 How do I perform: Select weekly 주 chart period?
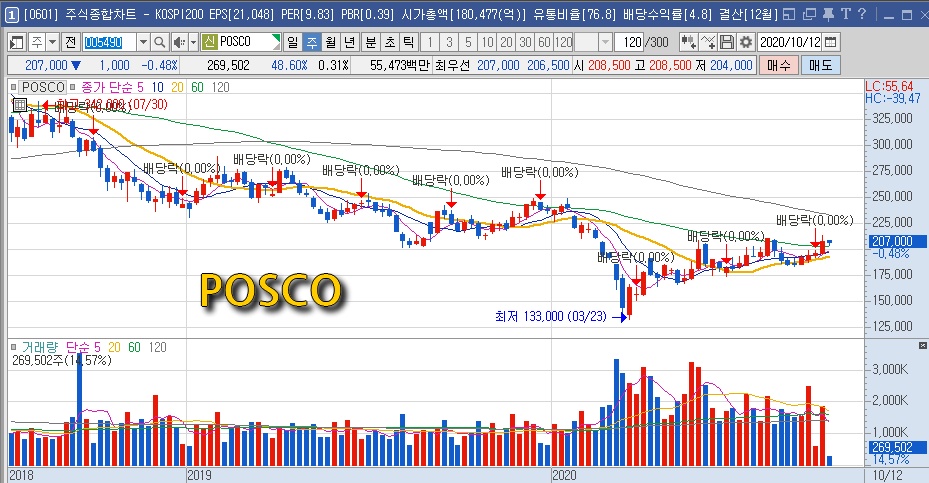312,42
